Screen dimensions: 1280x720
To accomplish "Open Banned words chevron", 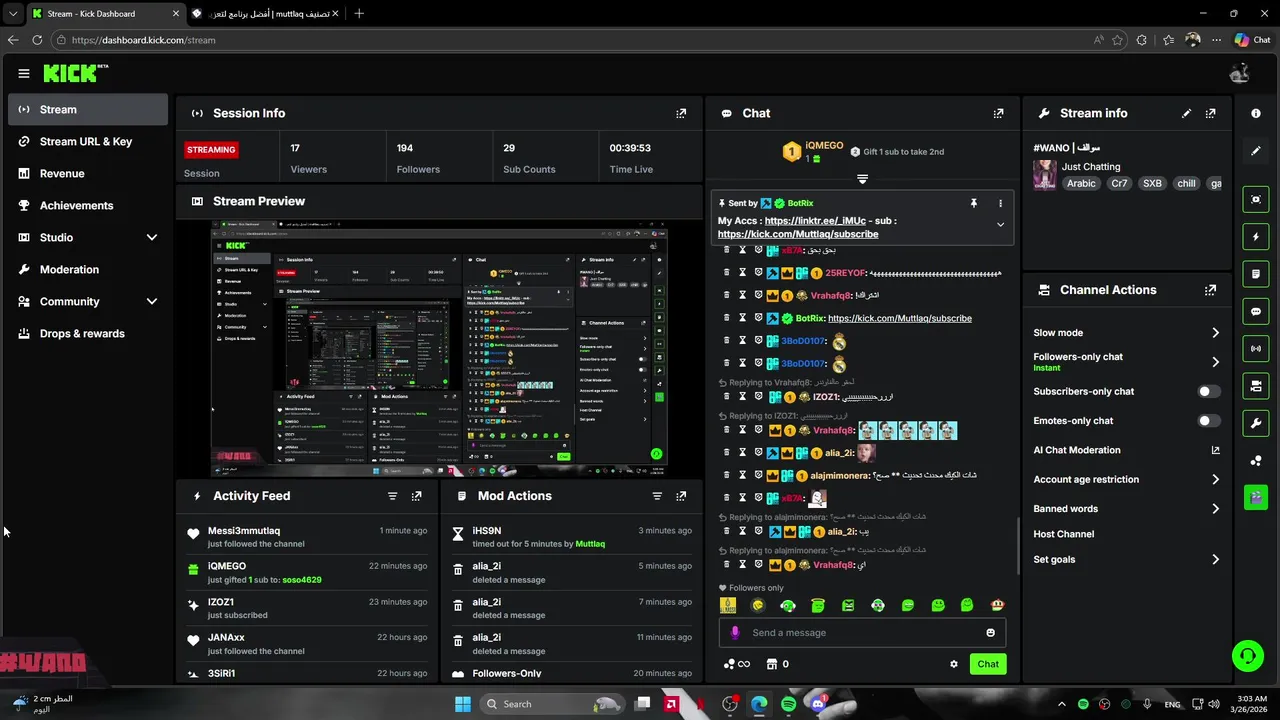I will pos(1215,509).
